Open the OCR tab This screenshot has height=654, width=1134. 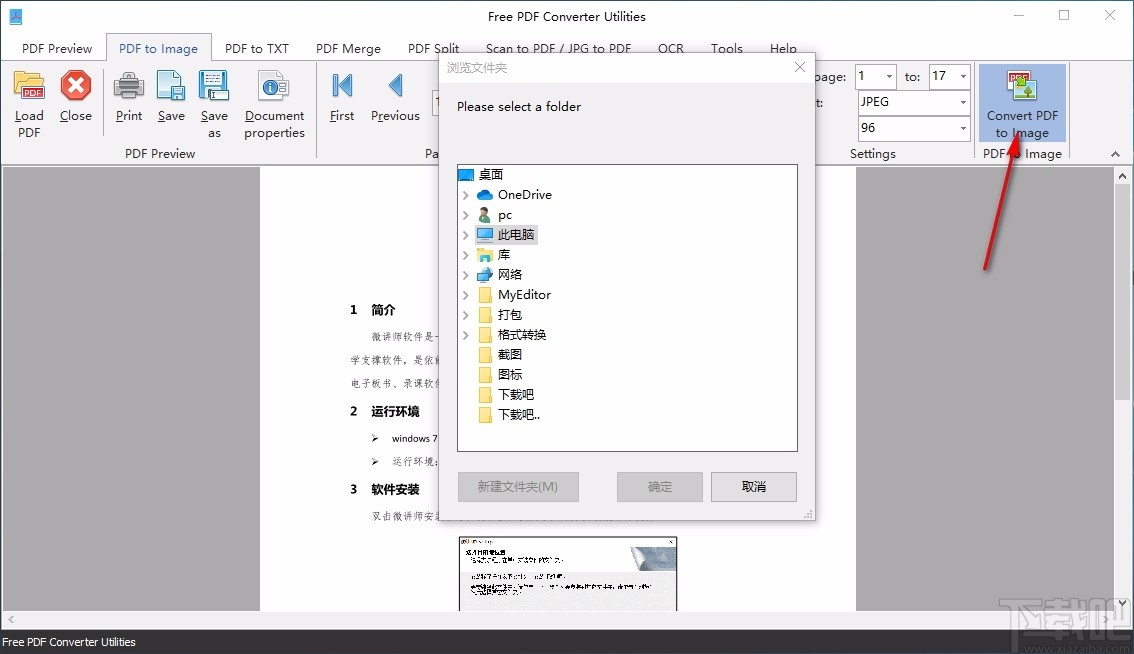click(x=670, y=47)
